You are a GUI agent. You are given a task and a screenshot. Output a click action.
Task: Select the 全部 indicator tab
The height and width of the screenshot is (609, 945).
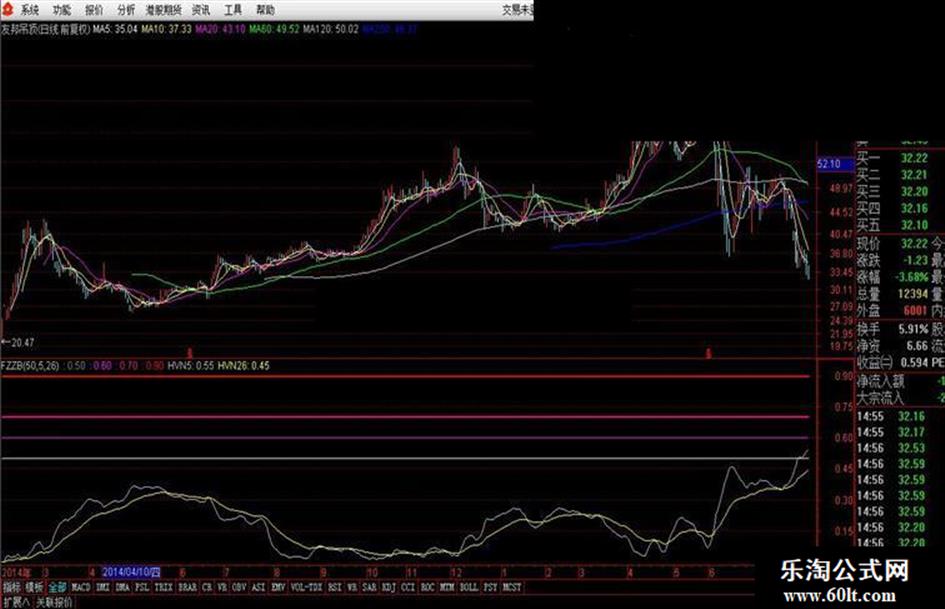57,587
